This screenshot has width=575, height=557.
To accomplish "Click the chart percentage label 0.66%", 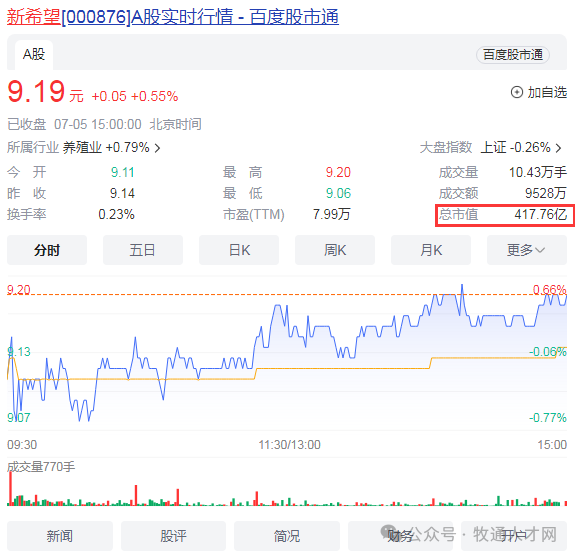I will (x=550, y=290).
